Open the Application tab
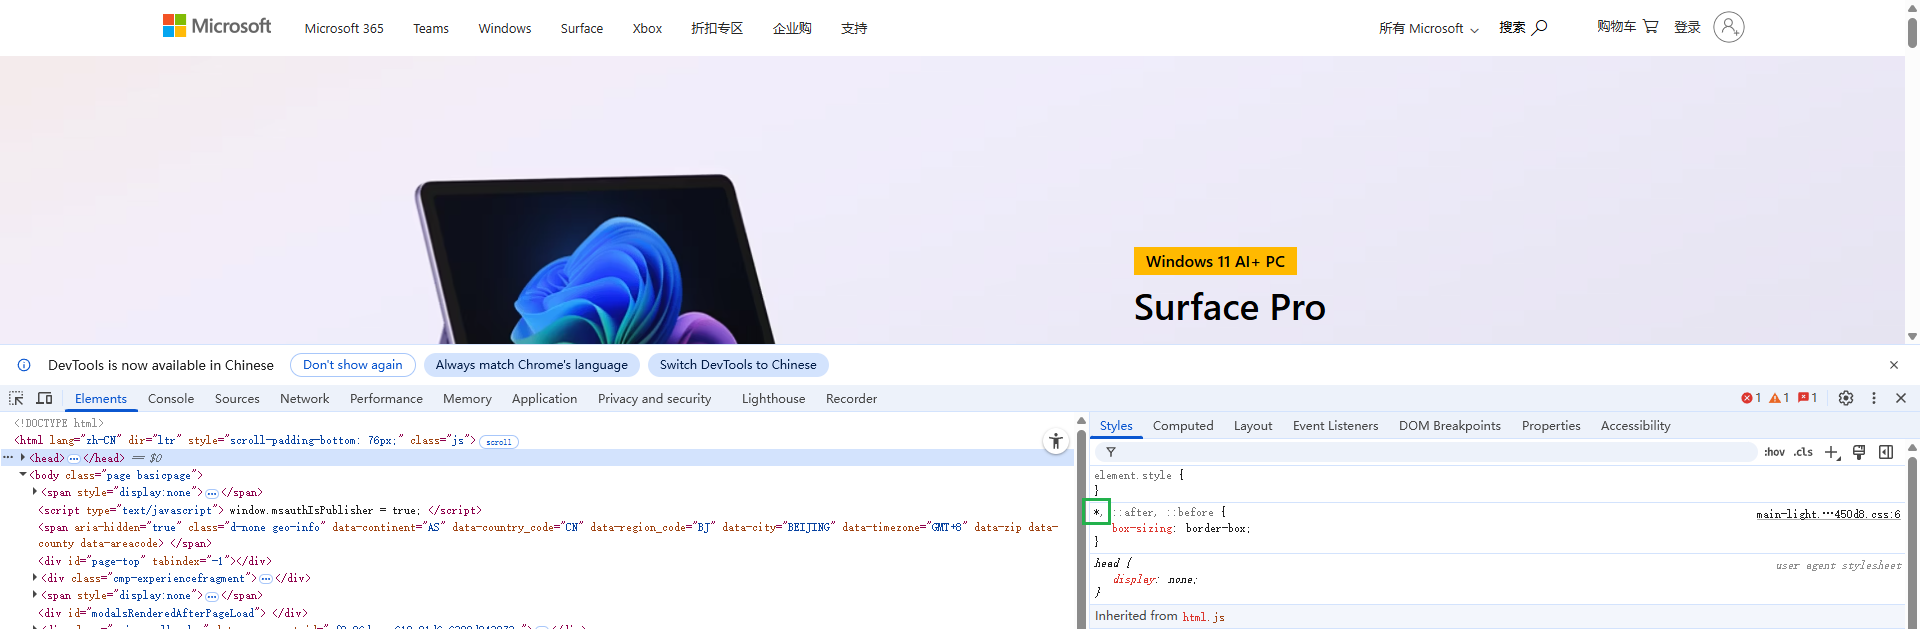Screen dimensions: 1920x629 pos(544,398)
